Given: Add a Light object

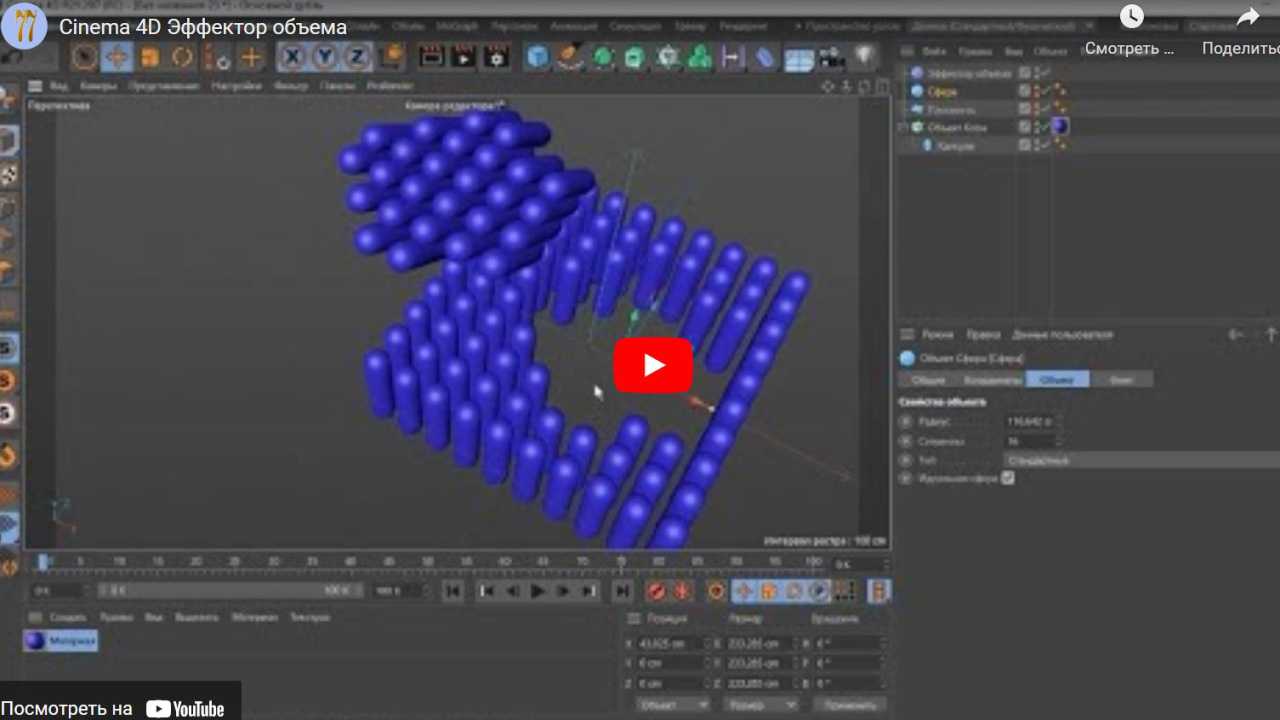Looking at the screenshot, I should [x=864, y=57].
